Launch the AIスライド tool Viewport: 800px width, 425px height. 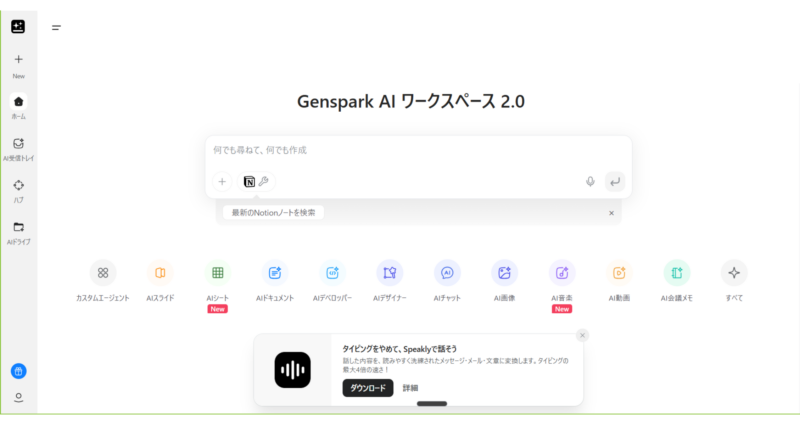[160, 273]
